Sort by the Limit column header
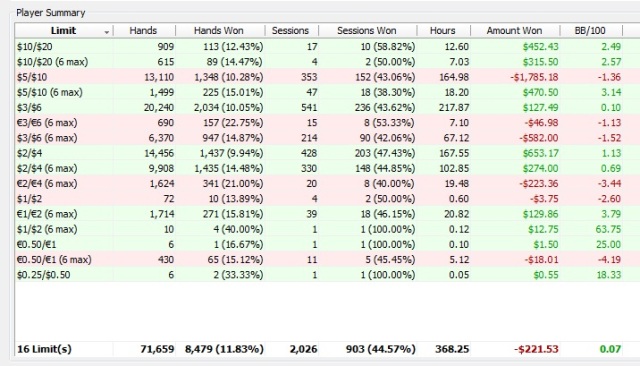Image resolution: width=640 pixels, height=366 pixels. point(64,31)
